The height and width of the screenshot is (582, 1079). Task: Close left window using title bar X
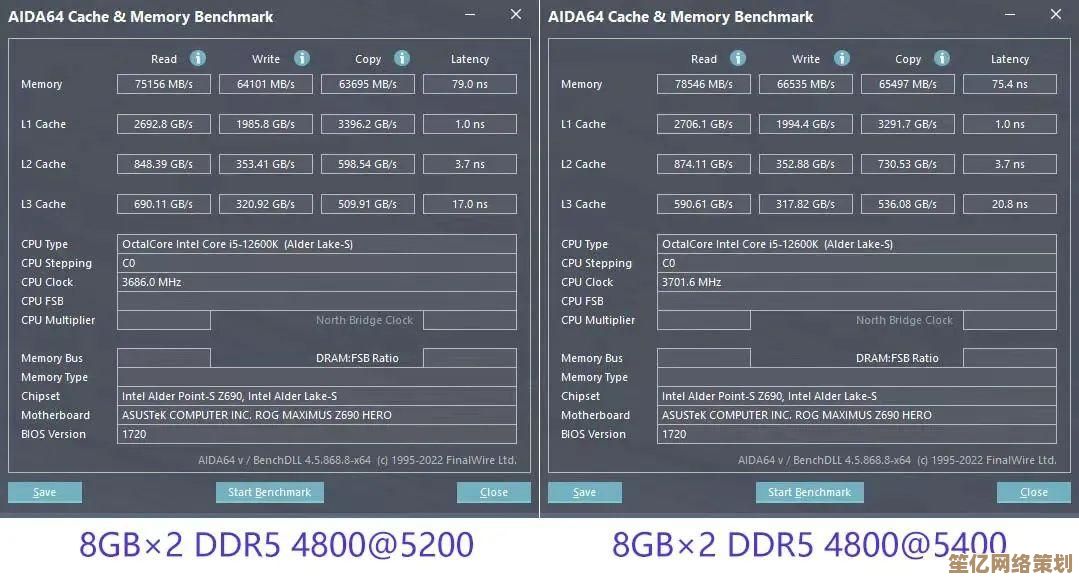click(x=515, y=15)
